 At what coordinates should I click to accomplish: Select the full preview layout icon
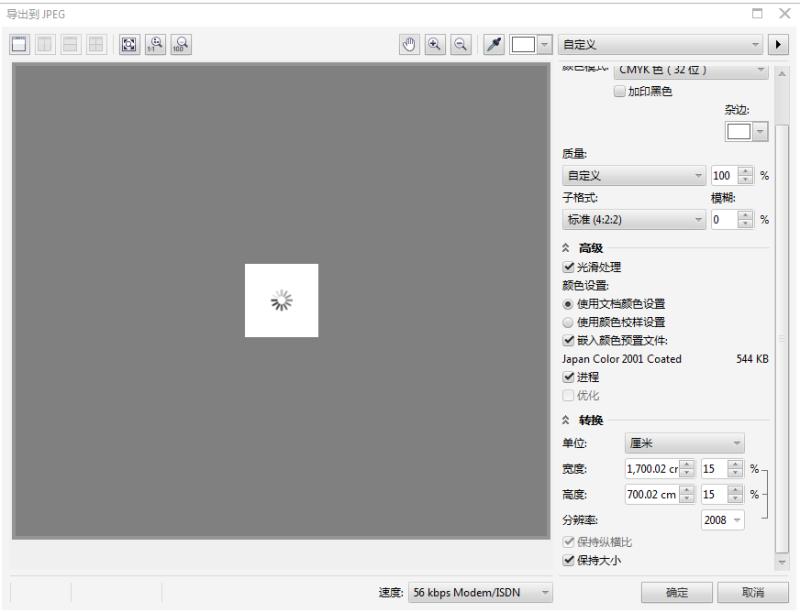pos(19,44)
